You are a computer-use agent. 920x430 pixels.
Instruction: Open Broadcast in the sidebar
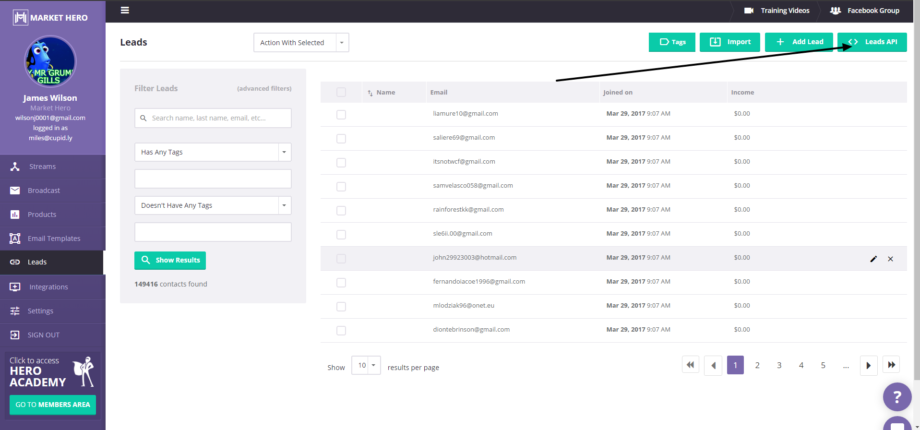tap(44, 190)
